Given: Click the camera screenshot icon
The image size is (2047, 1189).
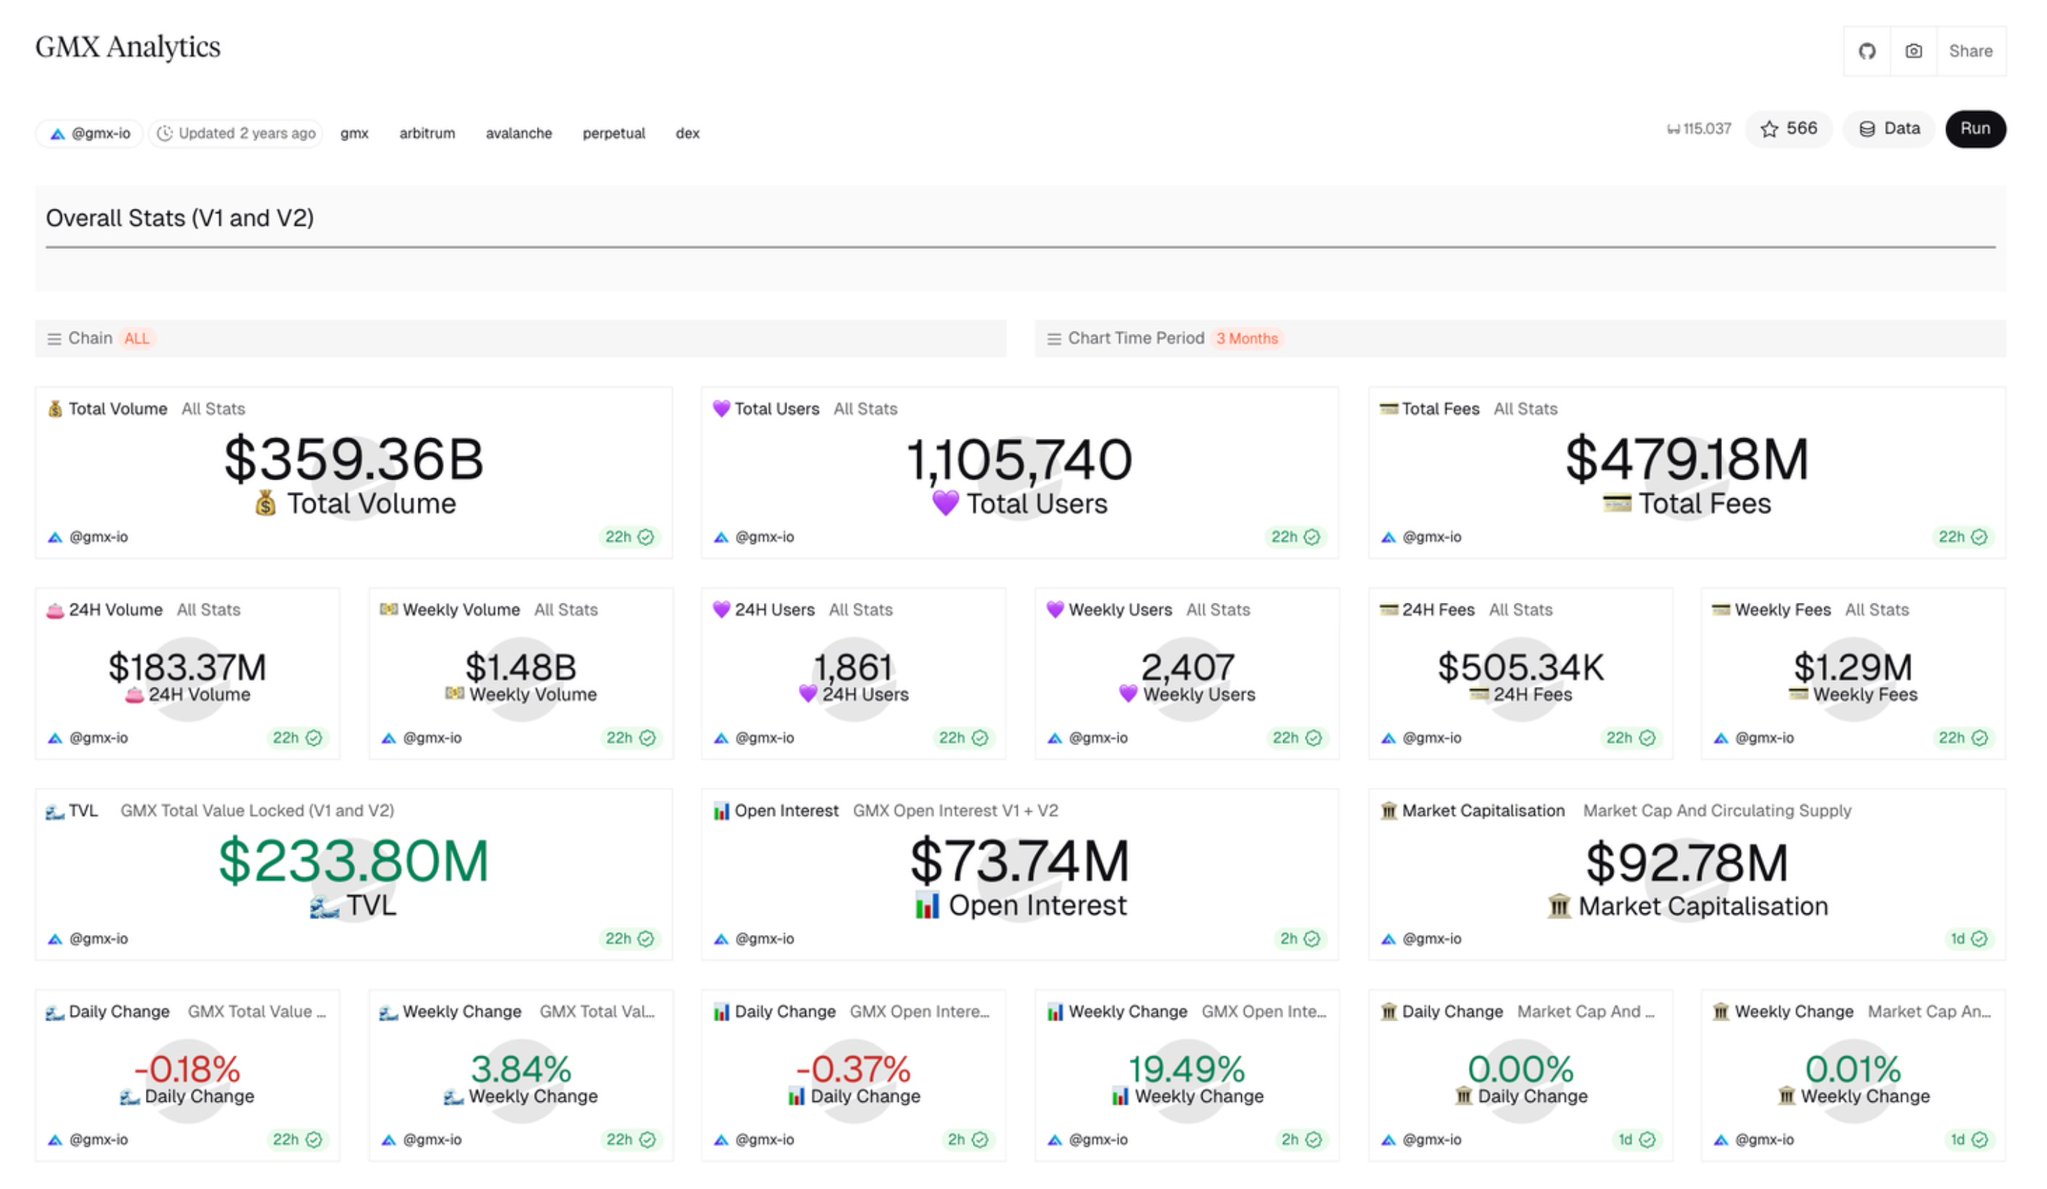Looking at the screenshot, I should click(x=1913, y=51).
